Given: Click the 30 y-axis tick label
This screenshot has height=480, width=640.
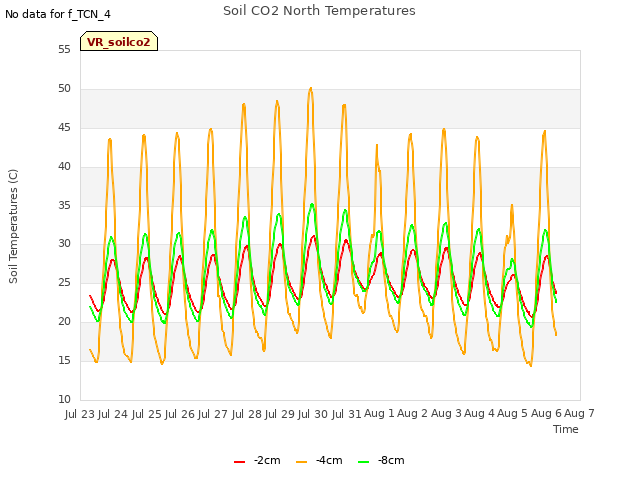Looking at the screenshot, I should click(64, 244).
